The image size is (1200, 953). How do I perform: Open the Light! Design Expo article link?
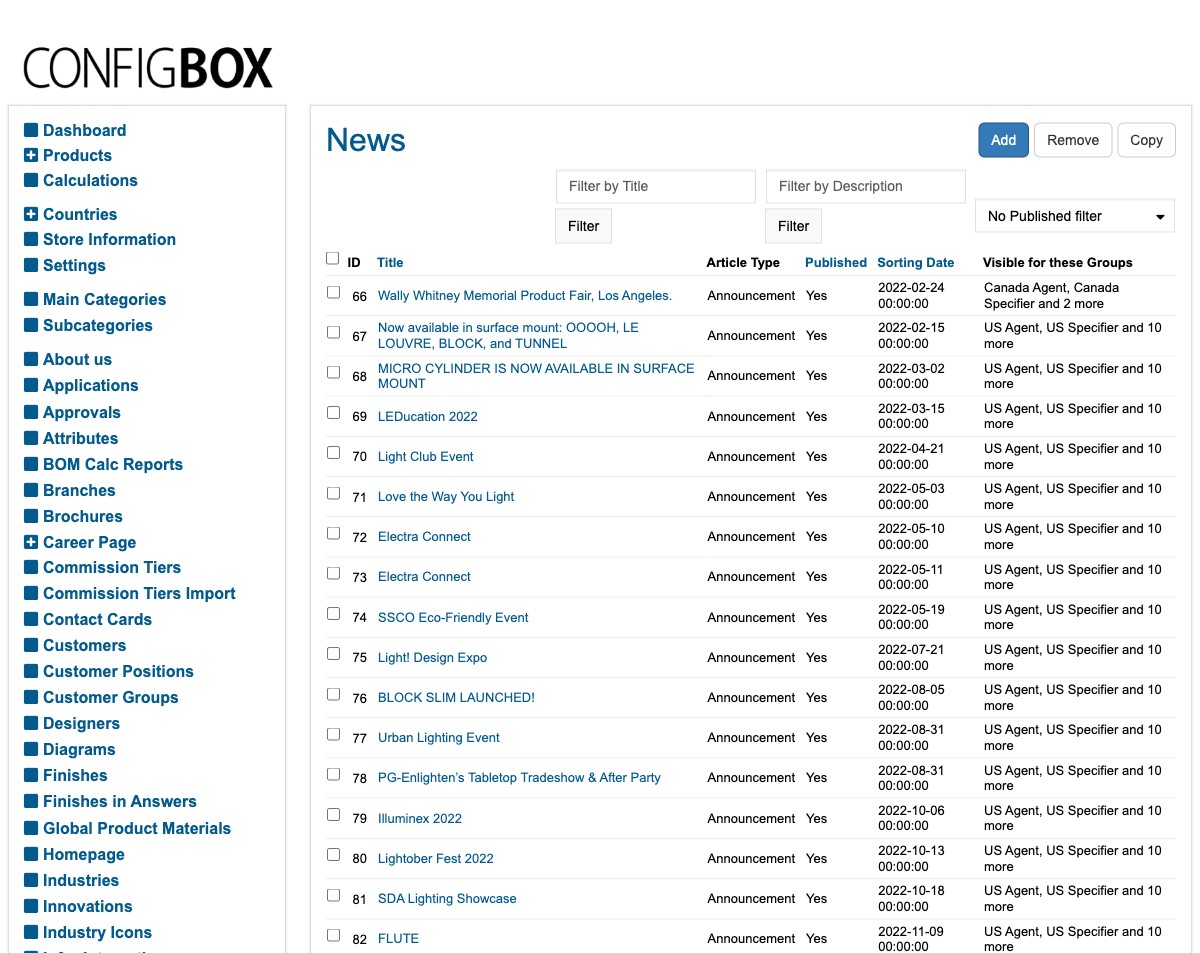point(433,657)
